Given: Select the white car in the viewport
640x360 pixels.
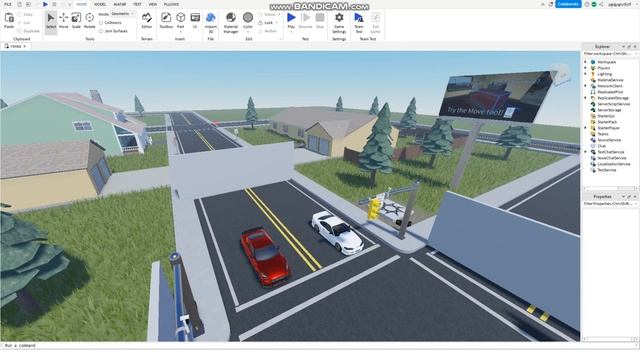Looking at the screenshot, I should 337,233.
